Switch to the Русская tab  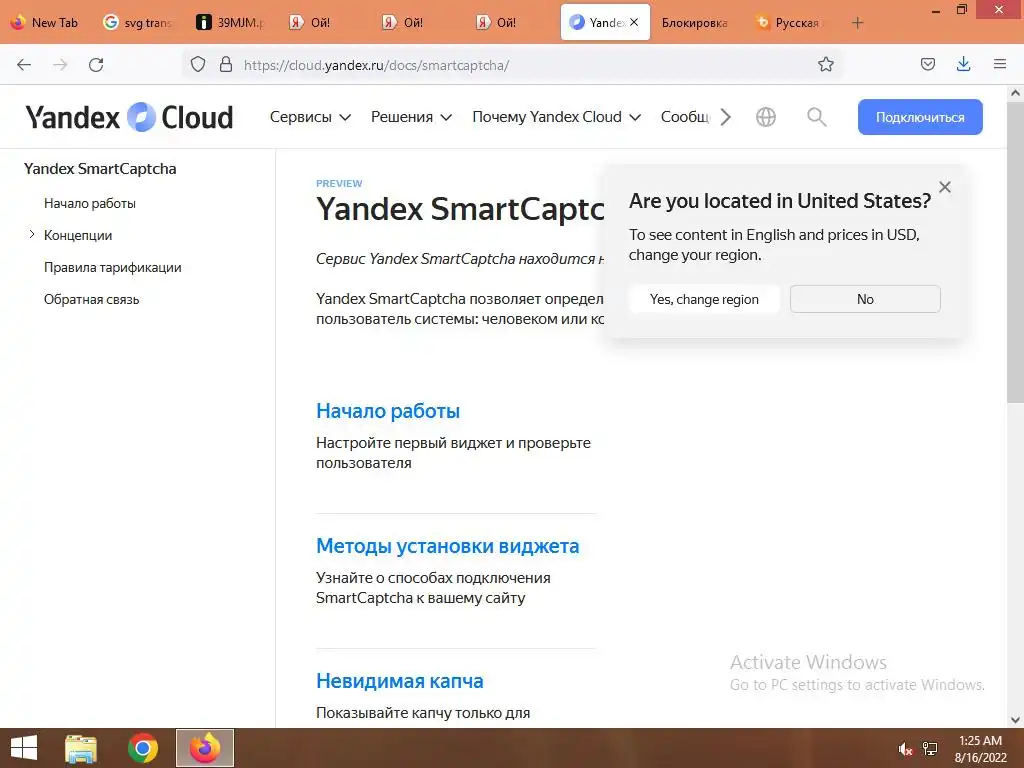tap(789, 23)
